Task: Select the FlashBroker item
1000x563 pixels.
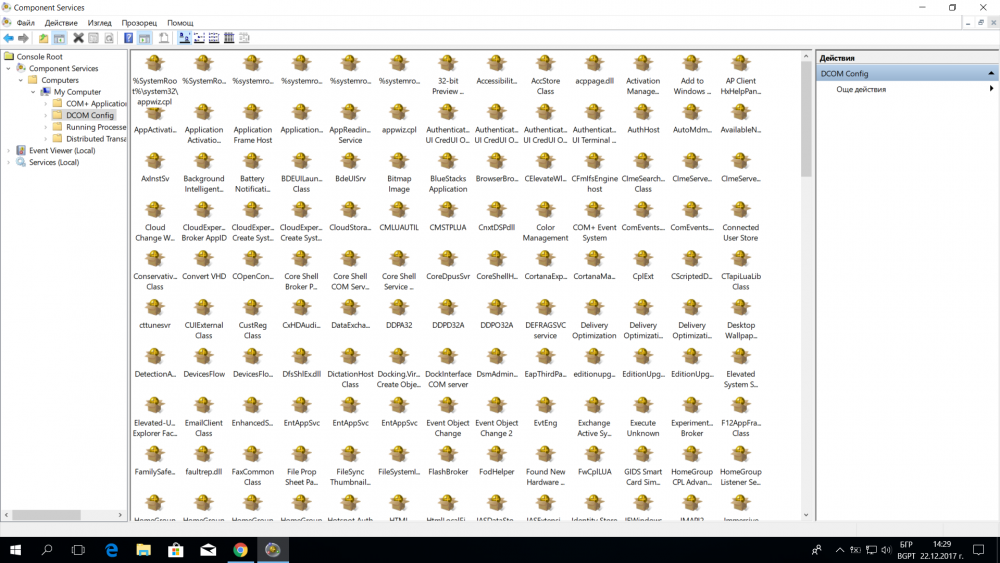Action: coord(448,460)
